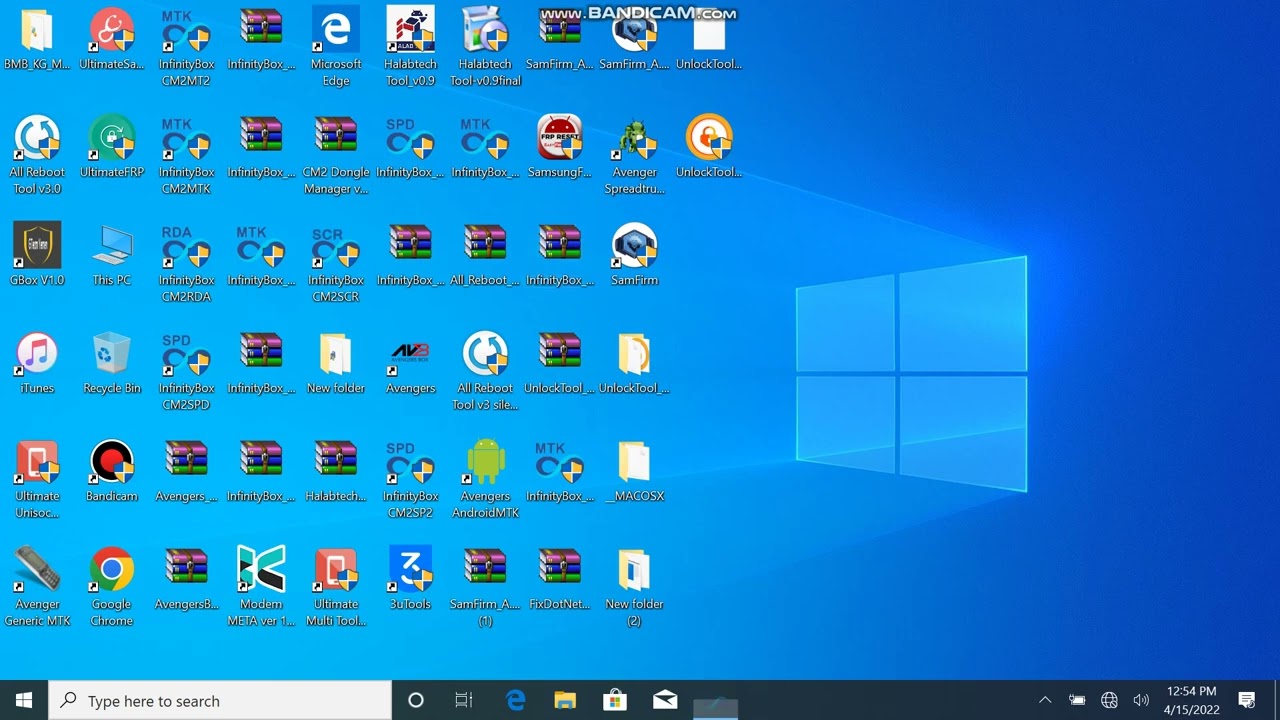Select the This PC icon
The image size is (1280, 720).
pyautogui.click(x=112, y=246)
